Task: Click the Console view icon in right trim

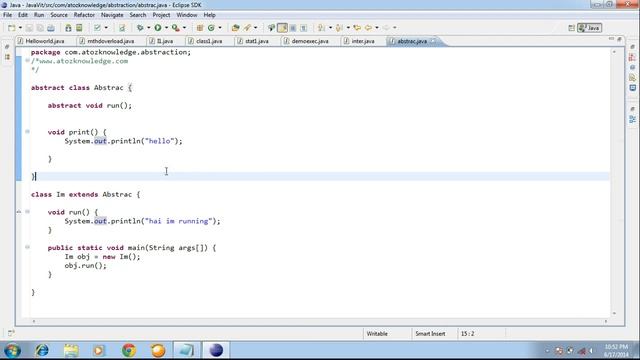Action: 633,88
